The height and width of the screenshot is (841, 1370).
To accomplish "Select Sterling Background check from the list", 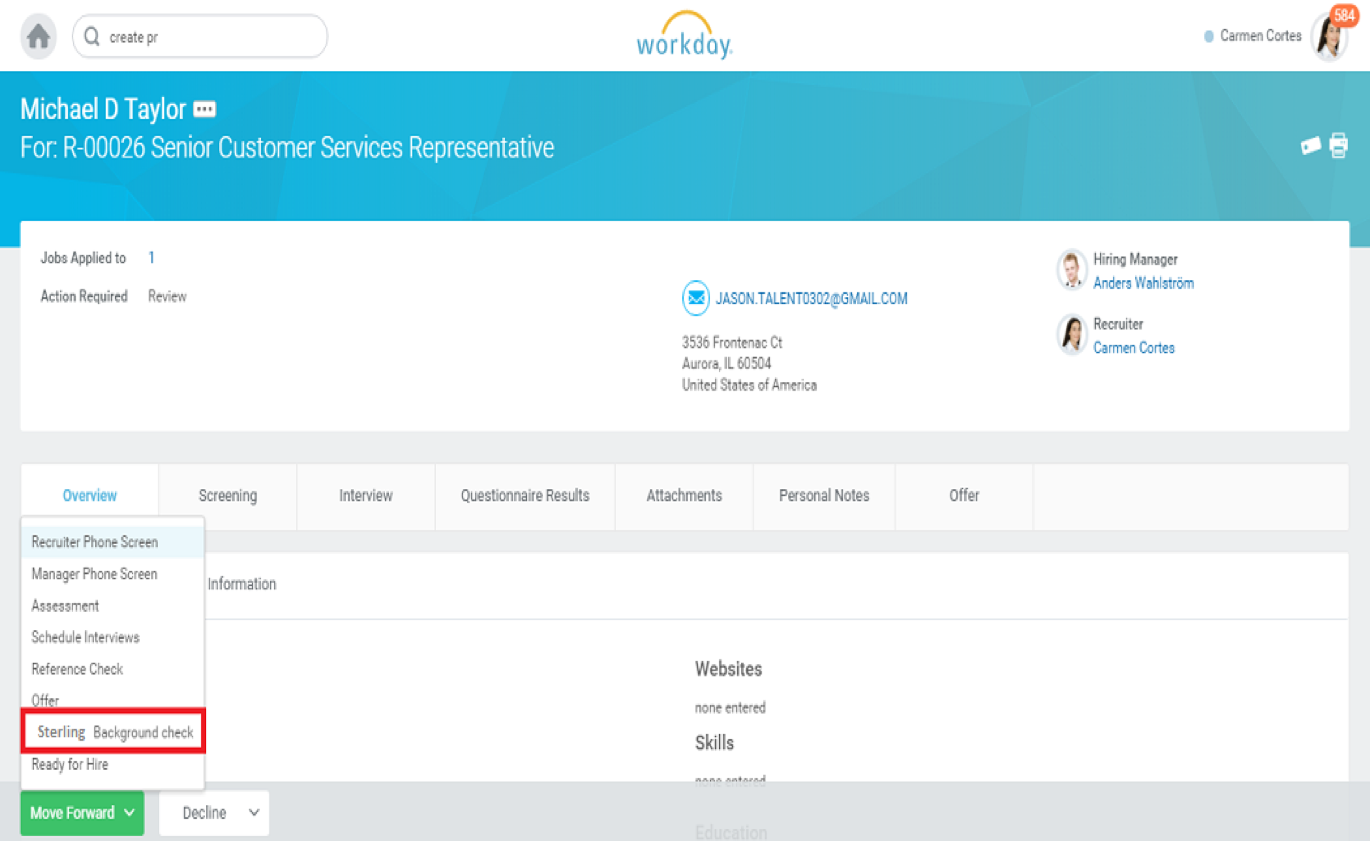I will click(113, 731).
